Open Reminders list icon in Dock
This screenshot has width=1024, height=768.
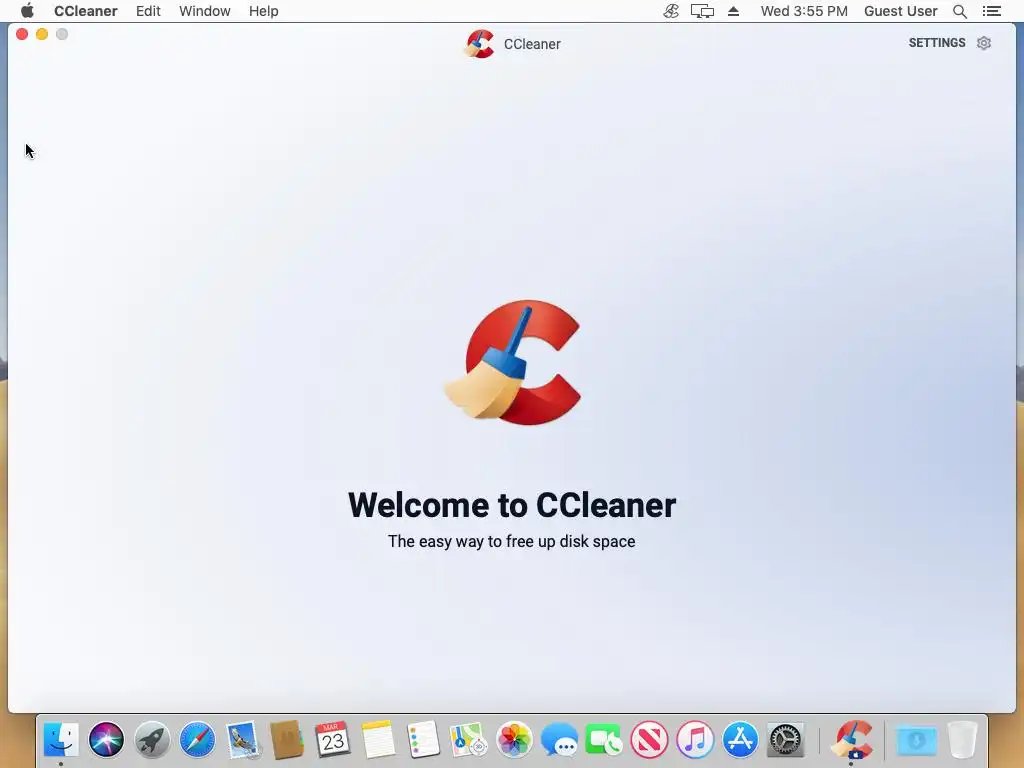click(x=423, y=740)
